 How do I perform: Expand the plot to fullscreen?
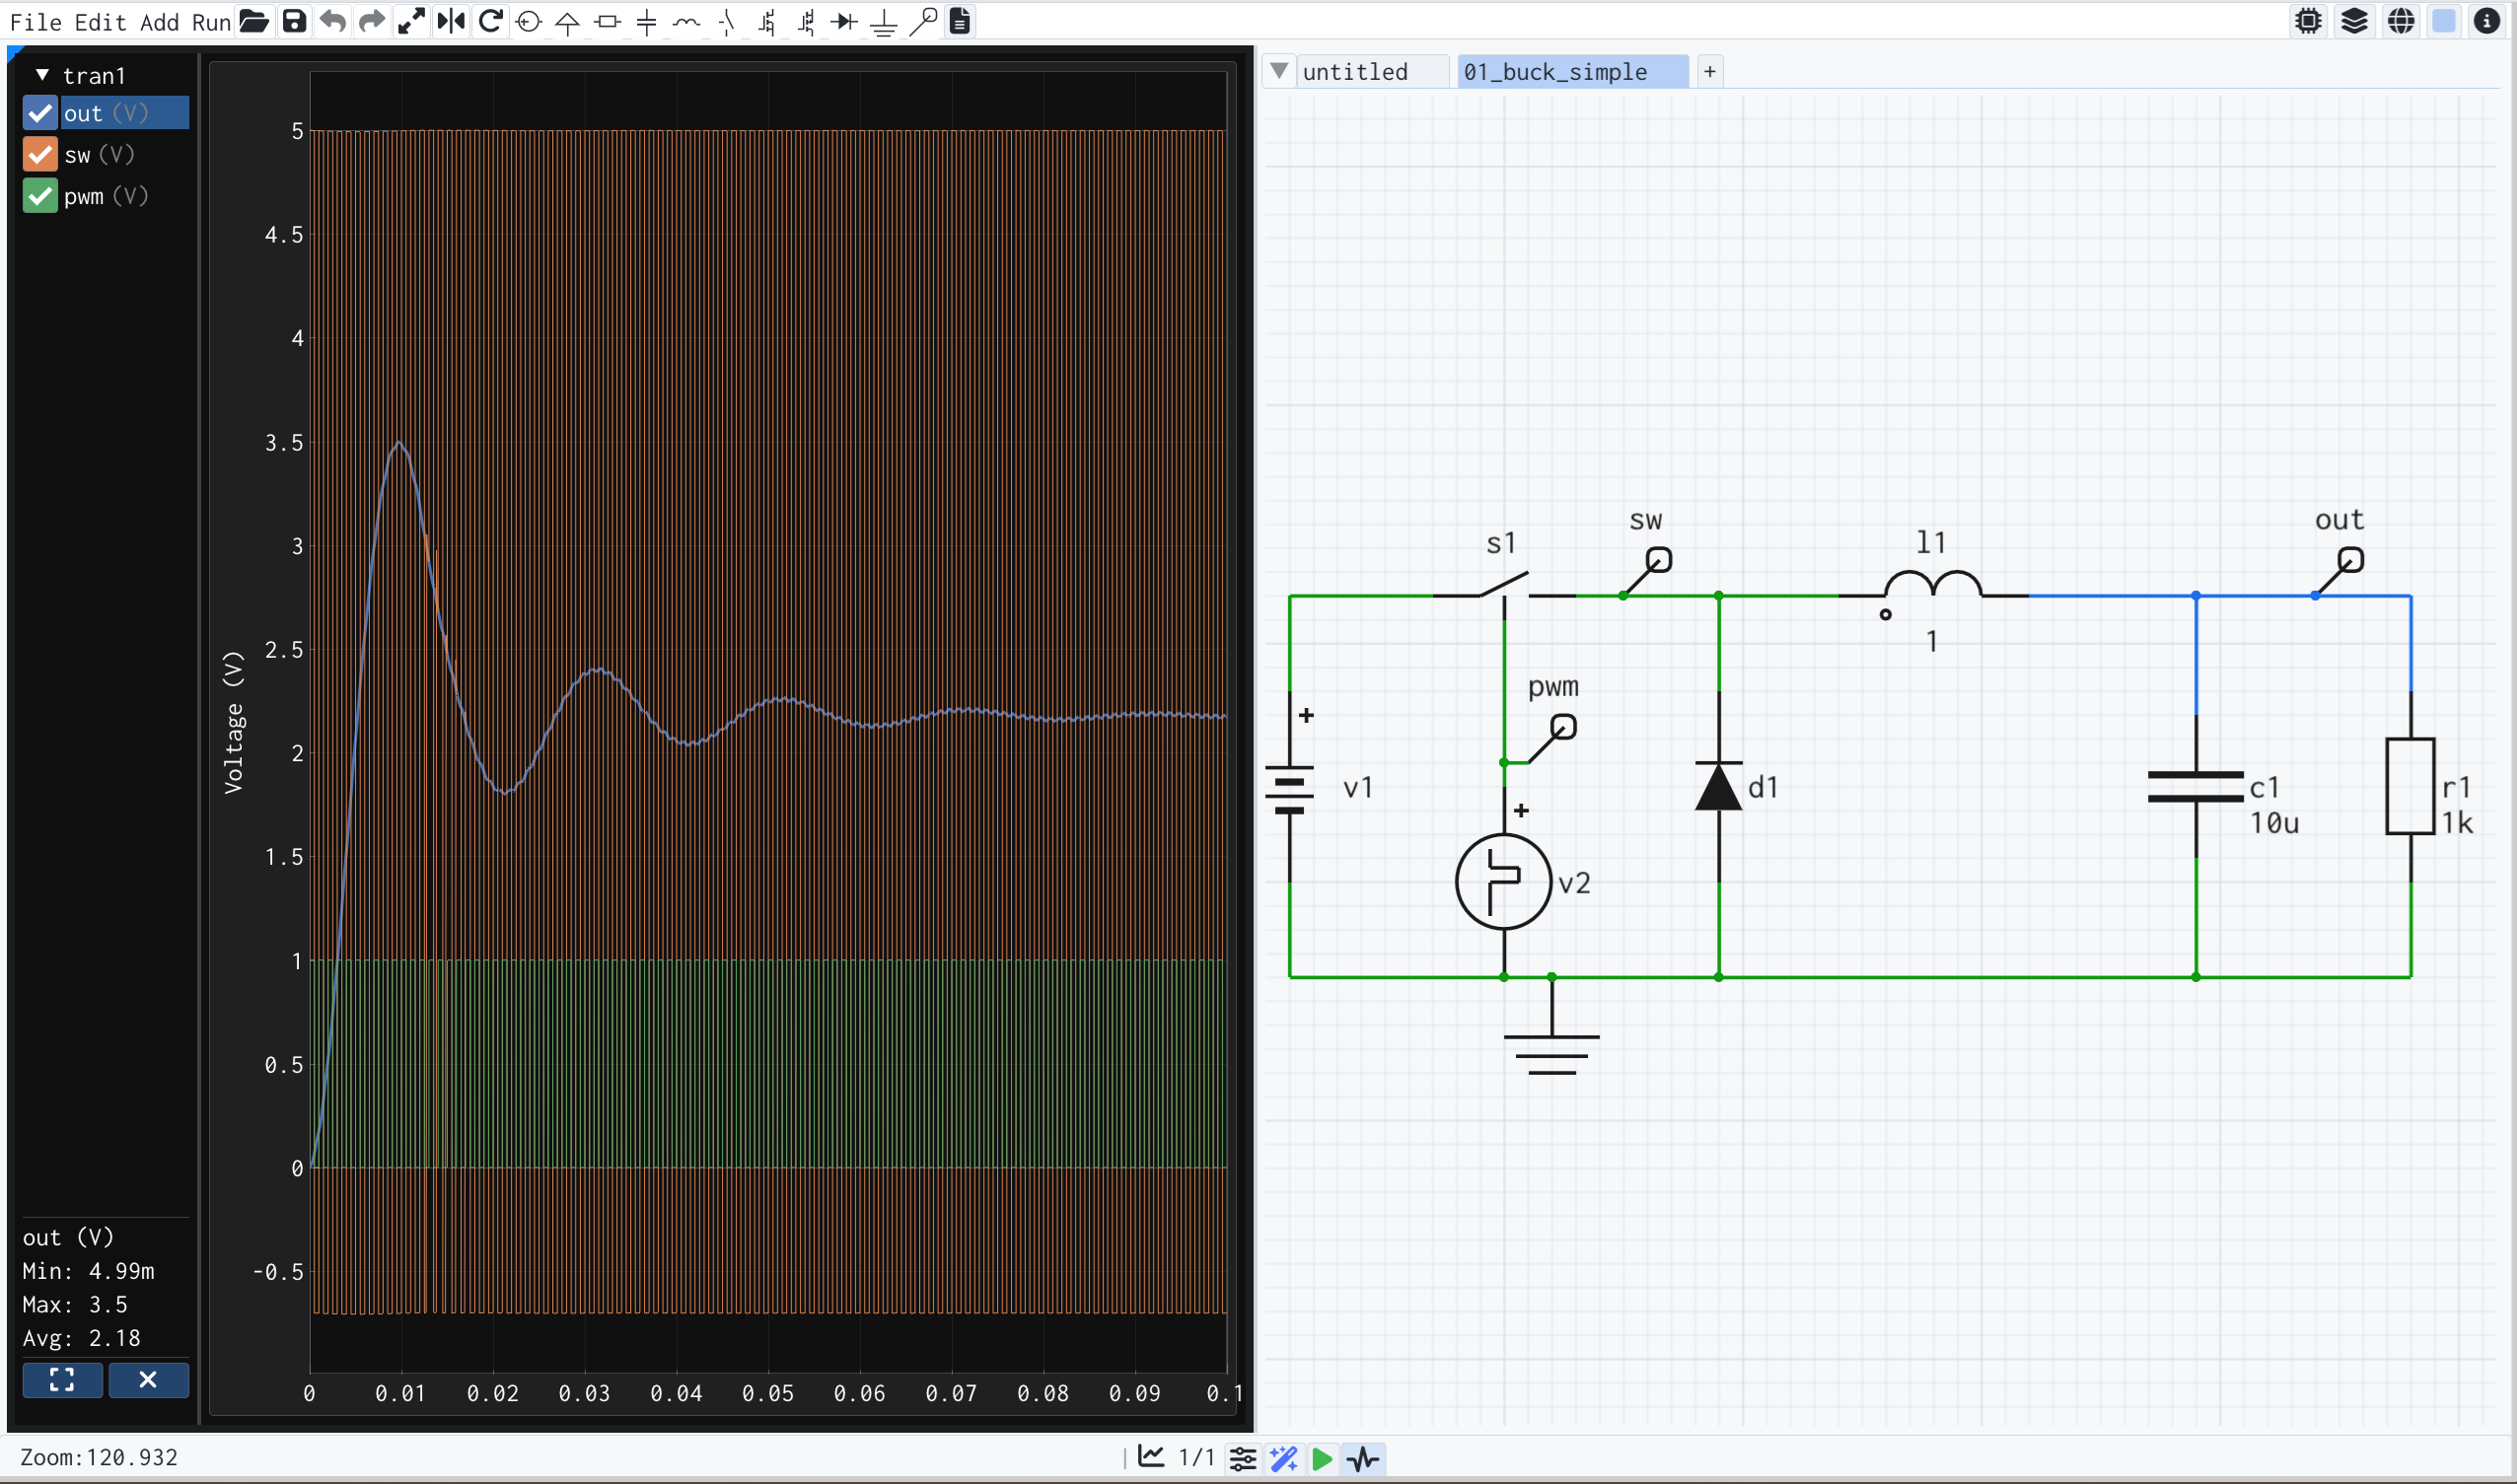tap(62, 1380)
